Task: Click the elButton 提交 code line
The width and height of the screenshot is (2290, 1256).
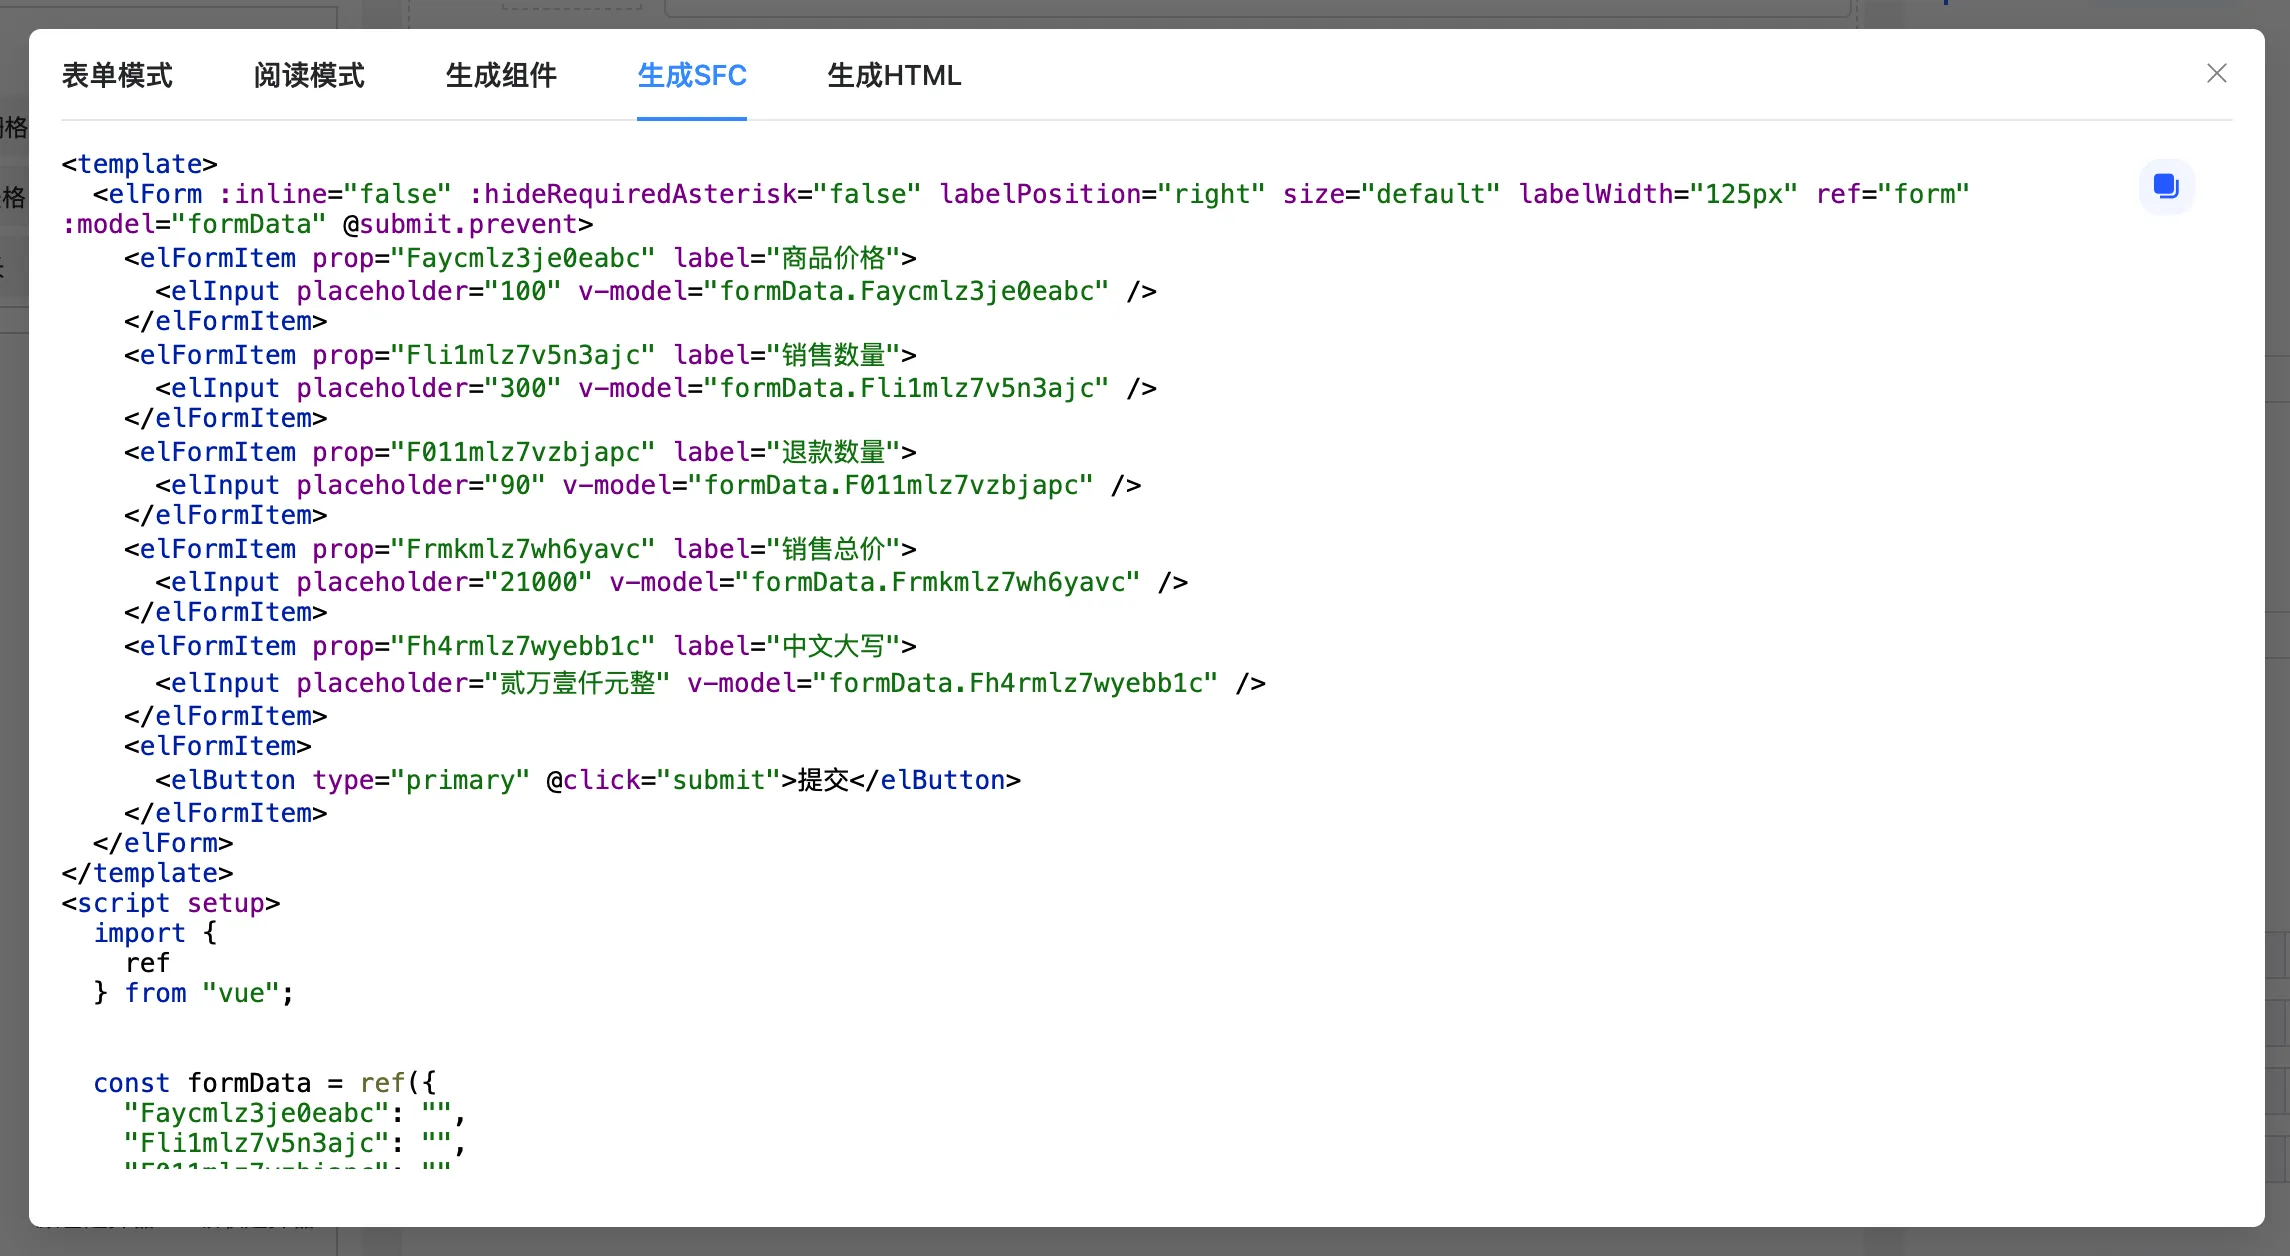Action: (587, 780)
